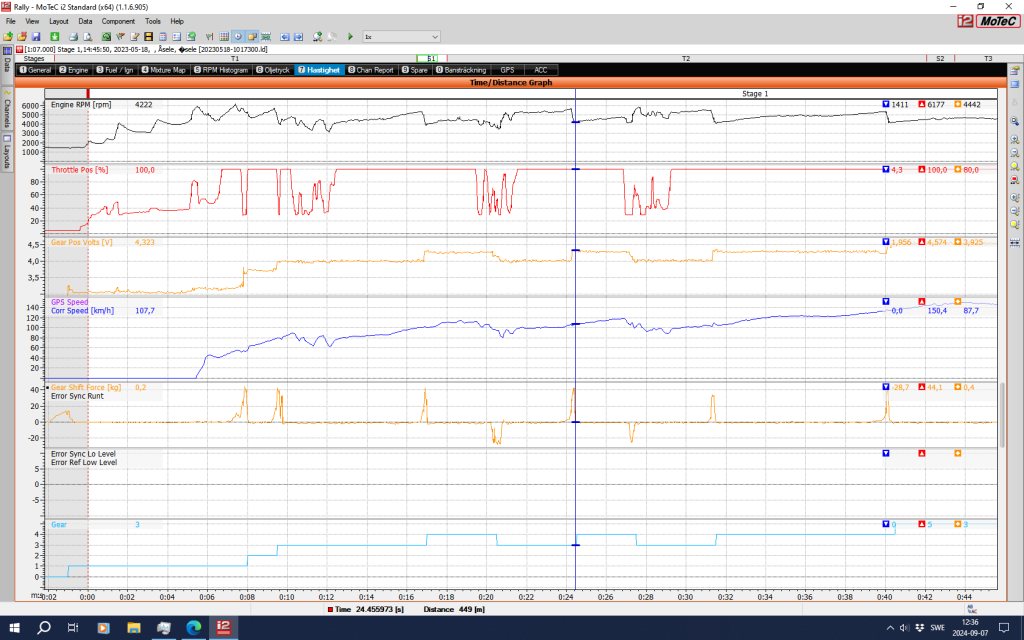Open the Tools menu
The width and height of the screenshot is (1024, 640).
(153, 21)
